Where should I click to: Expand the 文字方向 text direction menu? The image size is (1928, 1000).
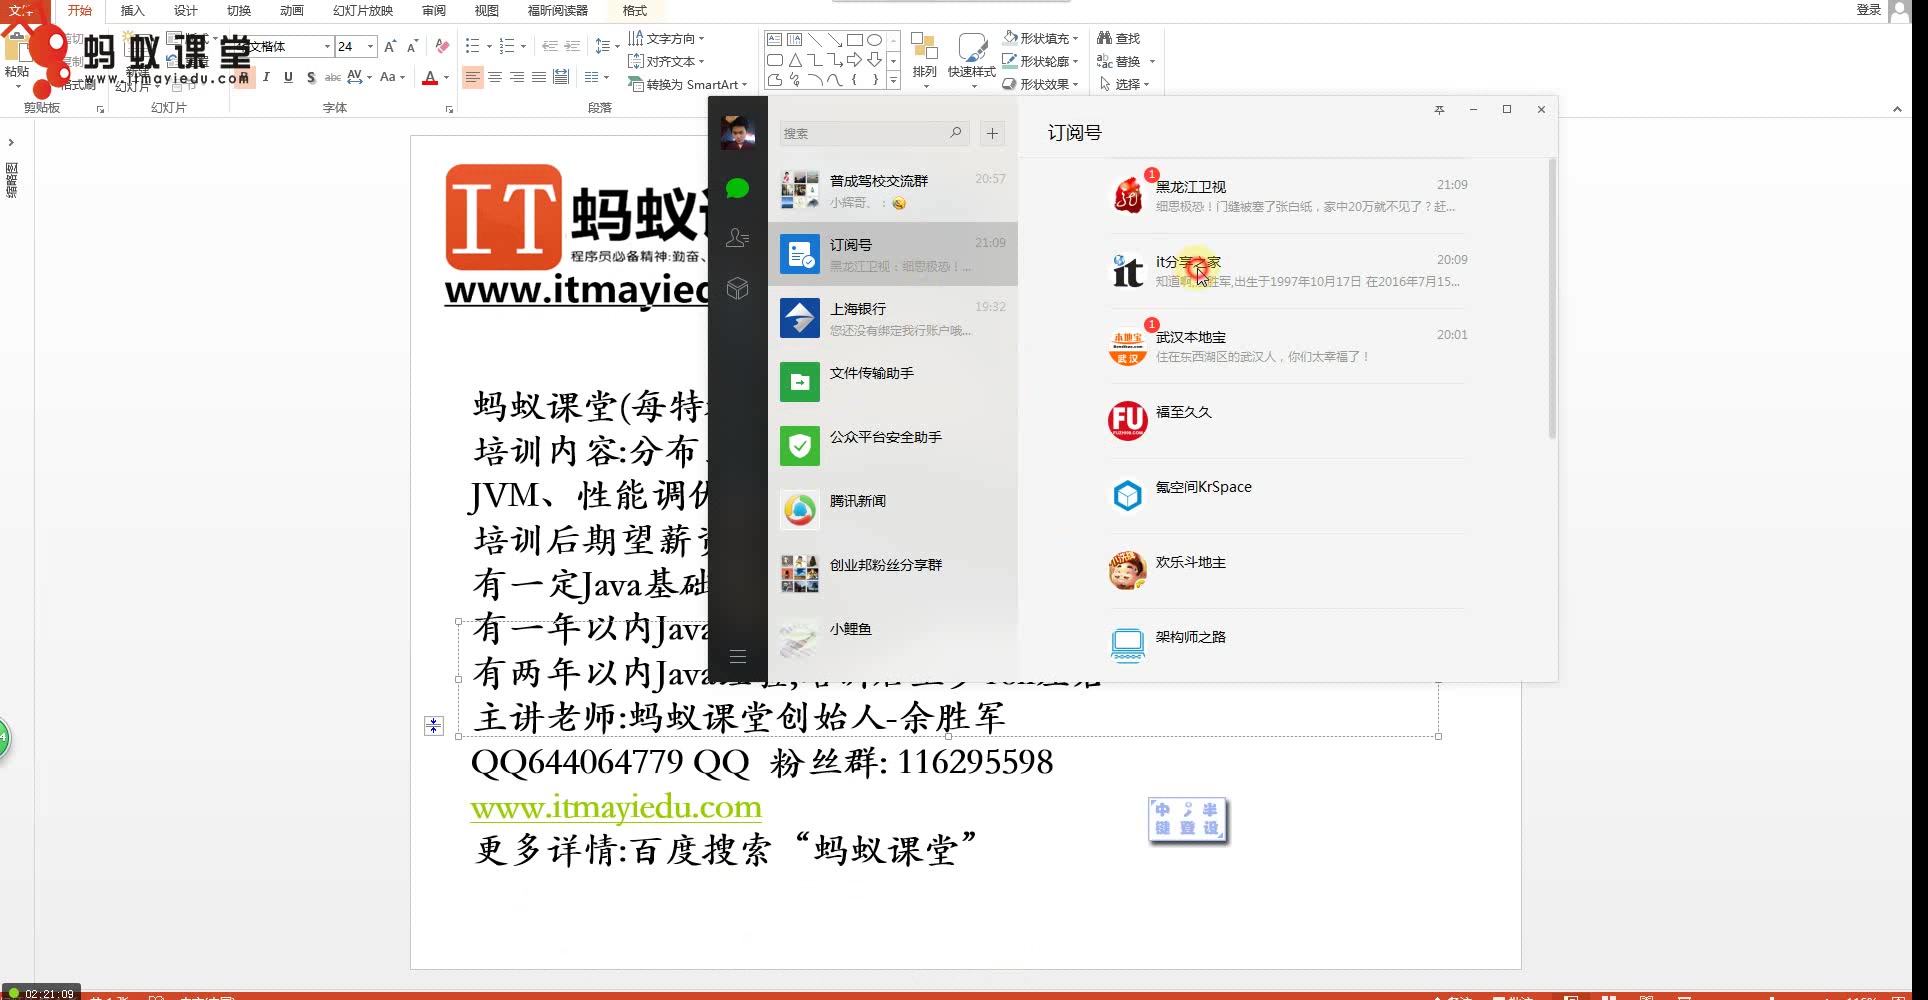pos(666,38)
